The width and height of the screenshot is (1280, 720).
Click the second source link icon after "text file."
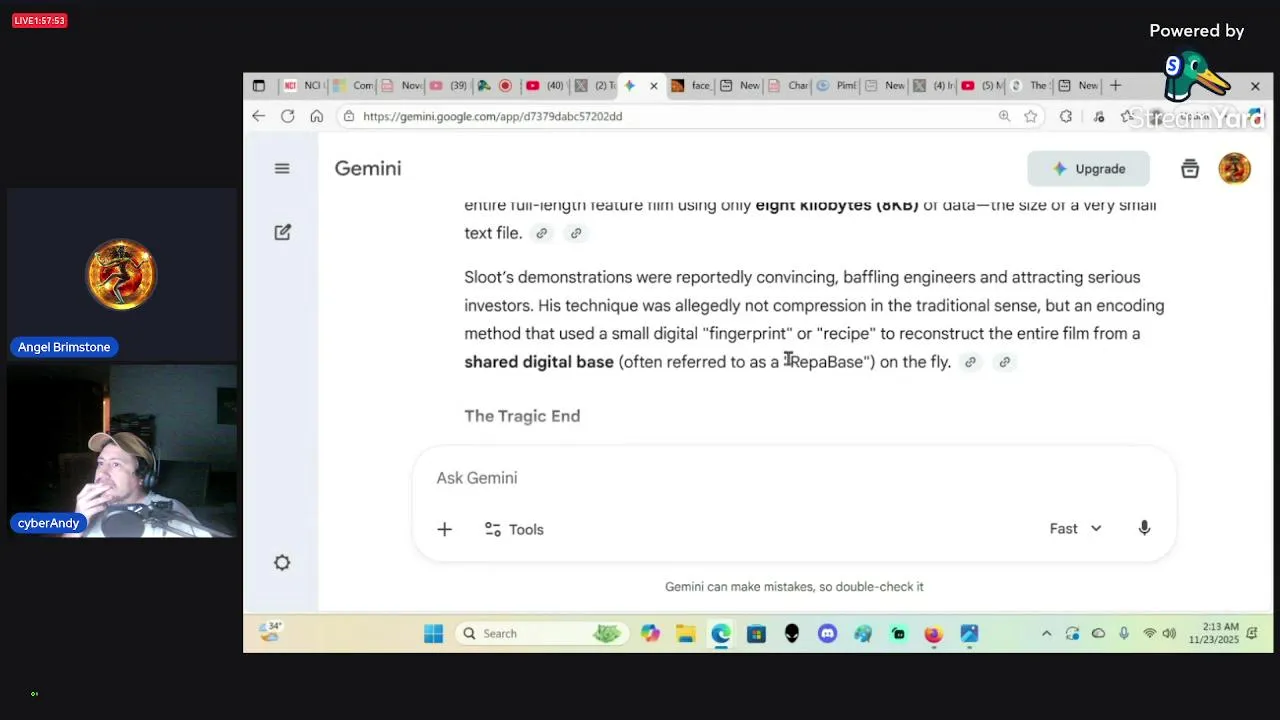point(576,233)
